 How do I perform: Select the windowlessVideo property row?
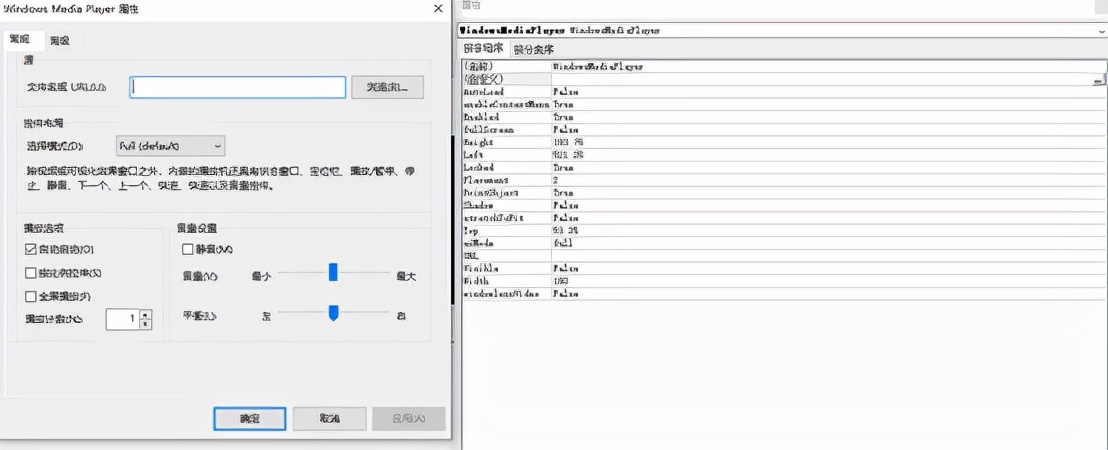pos(783,293)
